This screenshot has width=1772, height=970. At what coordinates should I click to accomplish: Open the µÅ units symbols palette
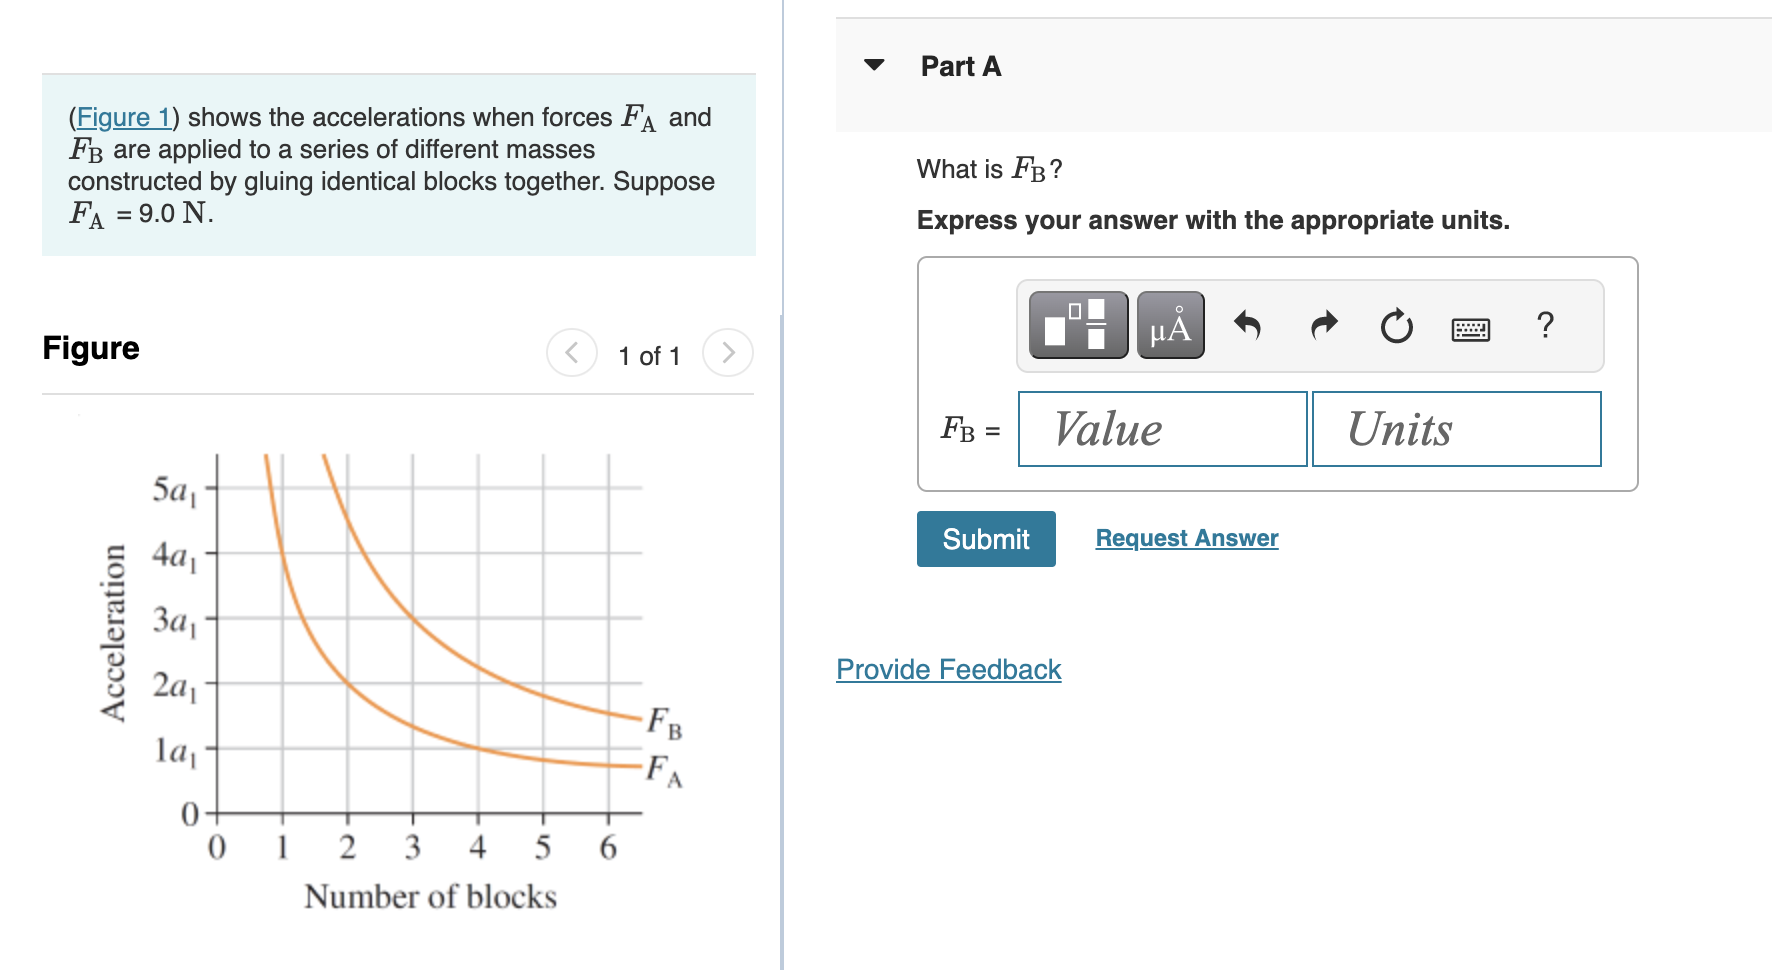[1170, 325]
